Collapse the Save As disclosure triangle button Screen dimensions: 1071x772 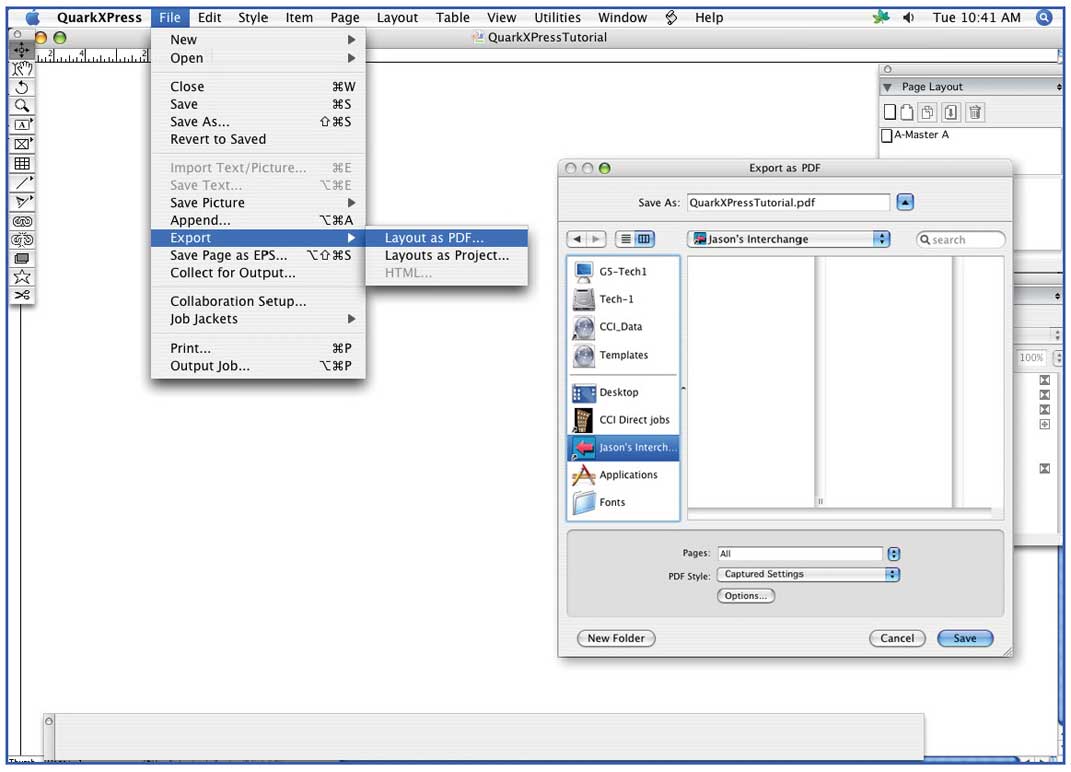[x=905, y=202]
